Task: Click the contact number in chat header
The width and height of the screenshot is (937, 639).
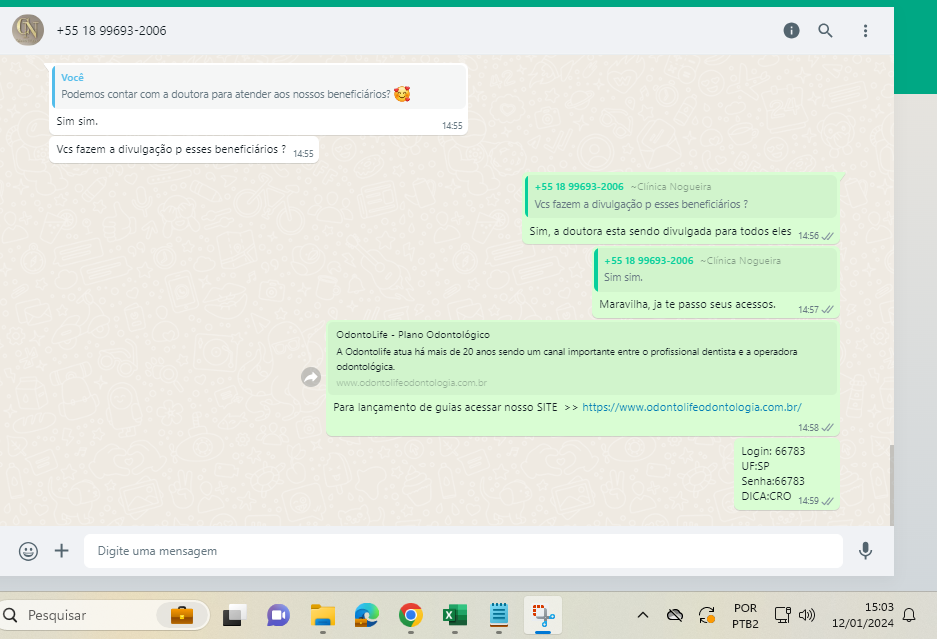Action: pyautogui.click(x=112, y=31)
